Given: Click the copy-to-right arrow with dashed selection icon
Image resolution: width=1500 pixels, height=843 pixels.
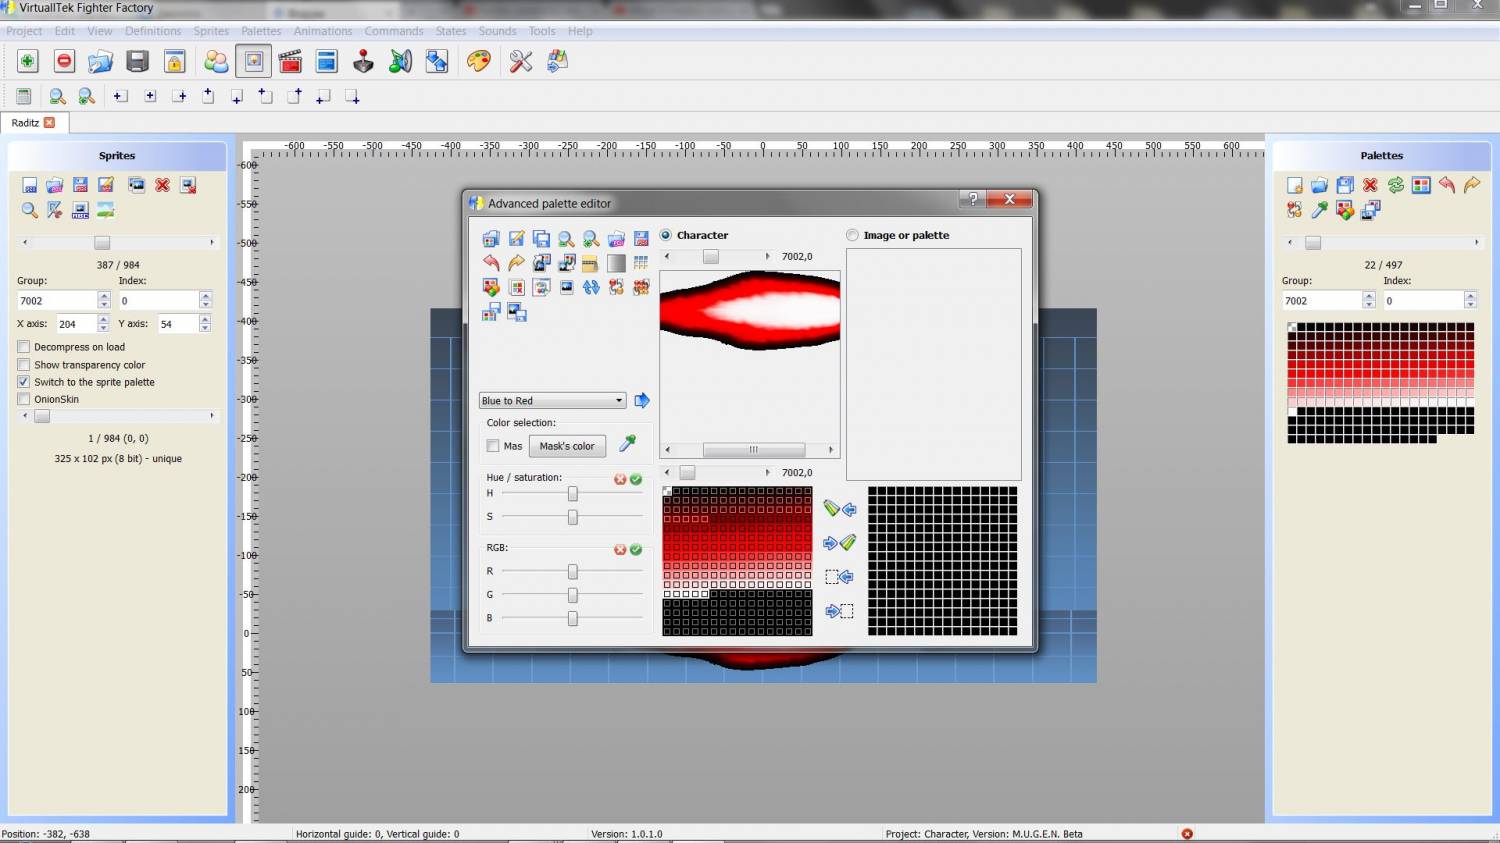Looking at the screenshot, I should (x=839, y=611).
